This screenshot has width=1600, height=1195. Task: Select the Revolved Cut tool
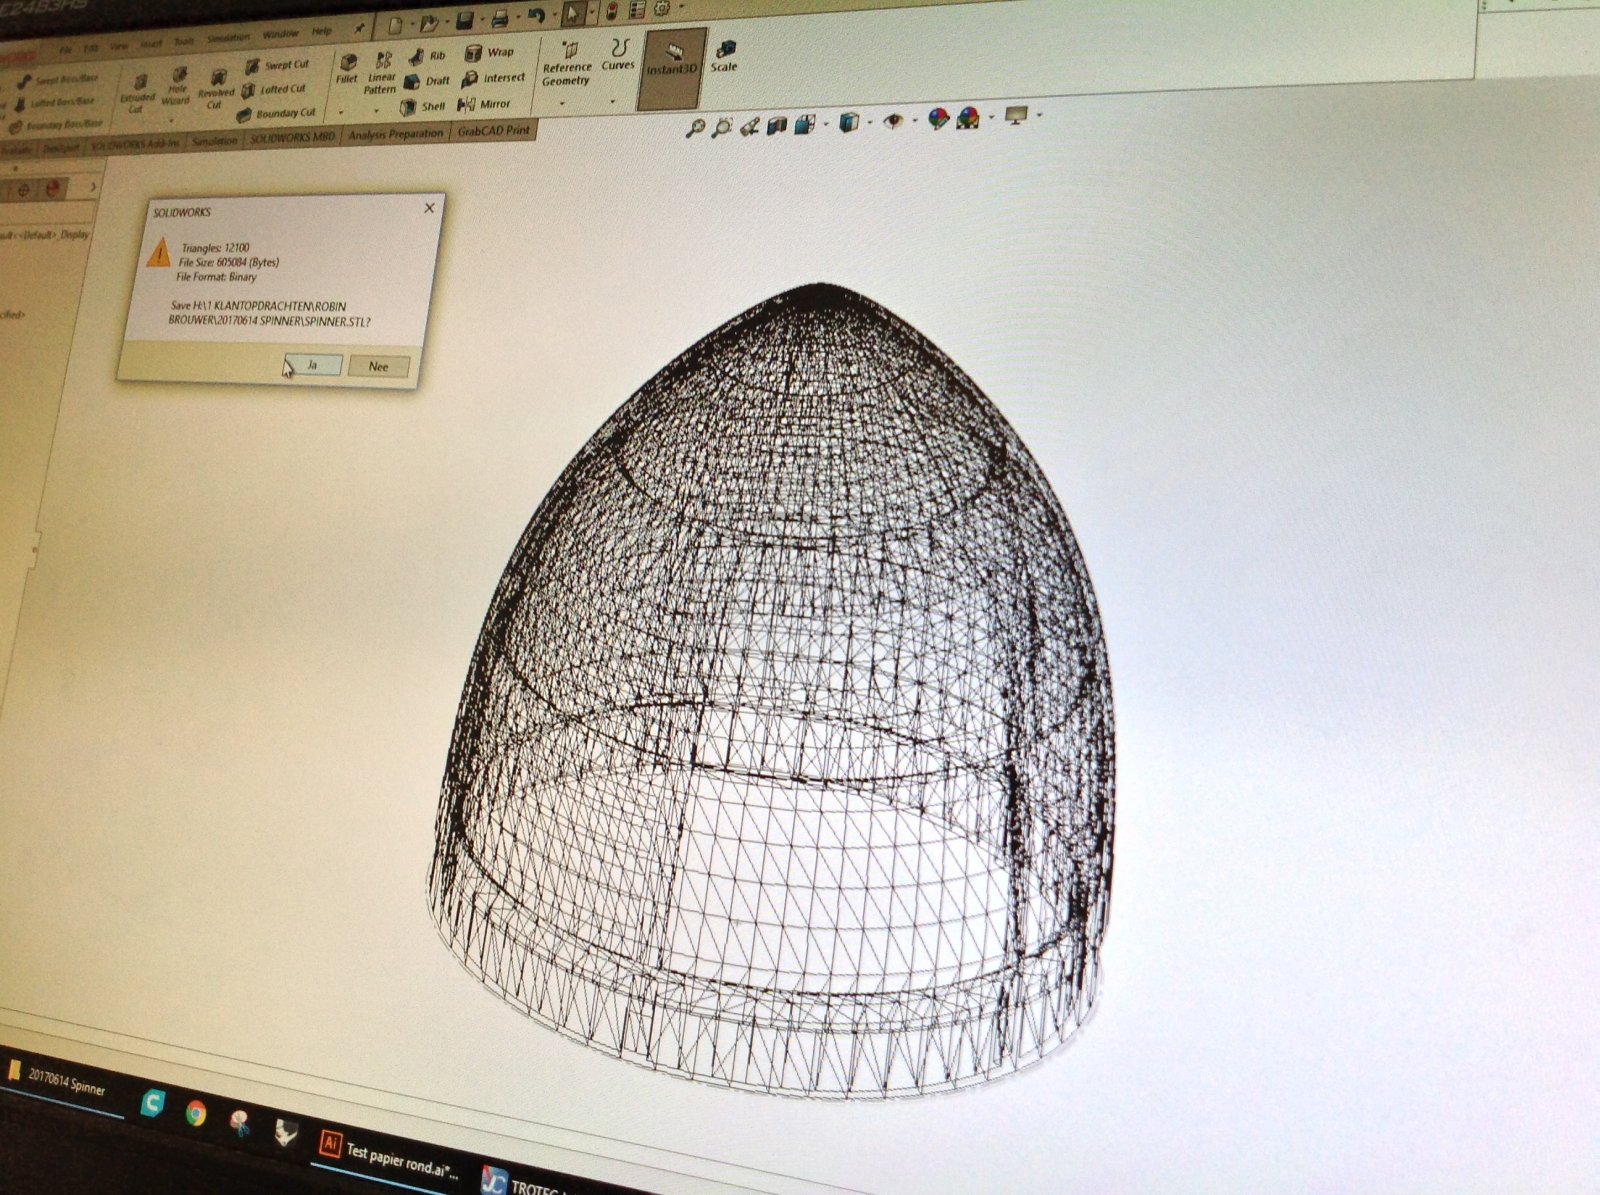tap(215, 89)
